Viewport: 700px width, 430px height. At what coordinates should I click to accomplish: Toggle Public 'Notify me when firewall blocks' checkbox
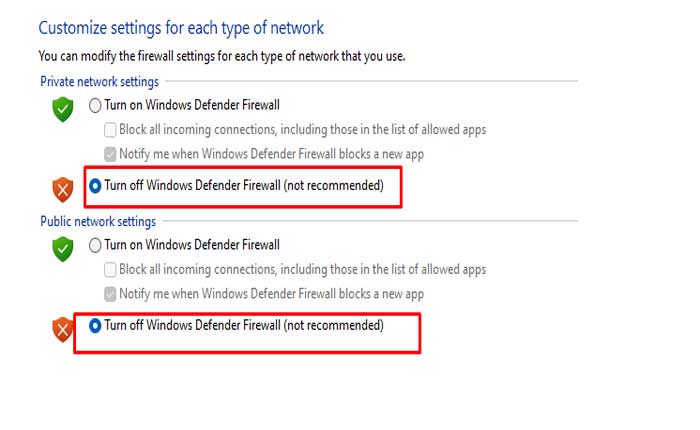pos(110,294)
